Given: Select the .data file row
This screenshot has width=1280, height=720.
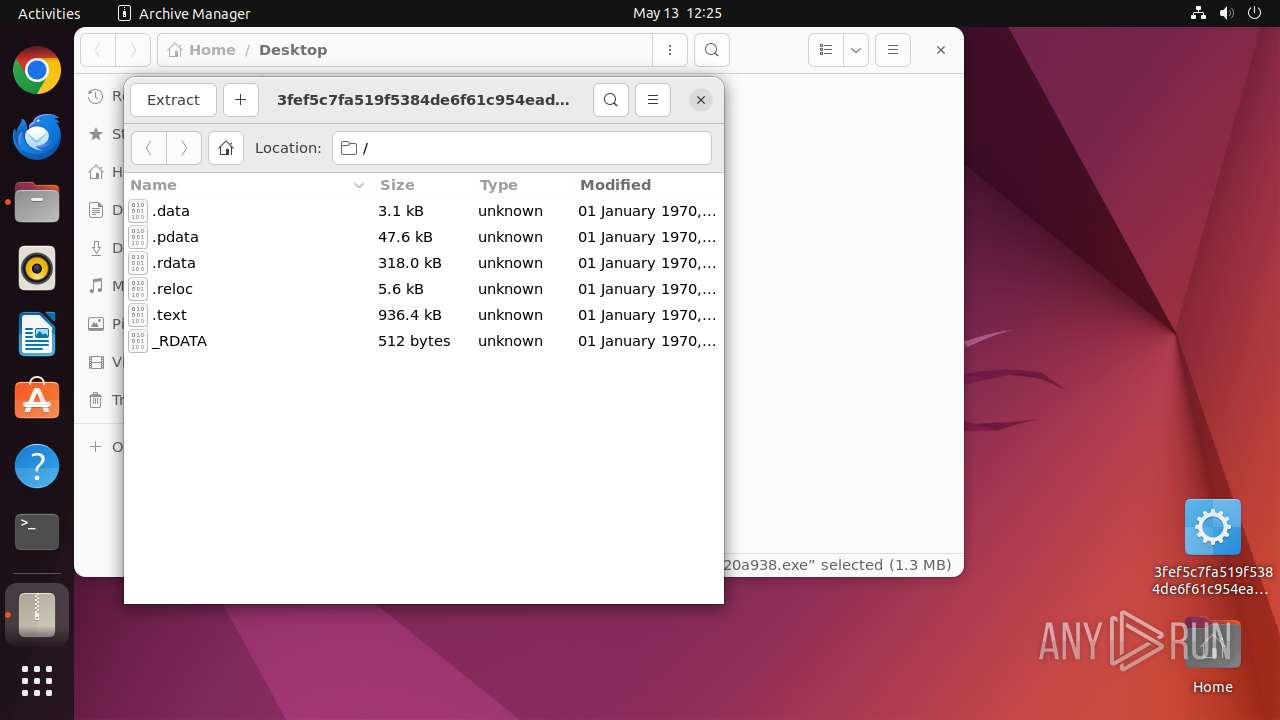Looking at the screenshot, I should coord(423,211).
